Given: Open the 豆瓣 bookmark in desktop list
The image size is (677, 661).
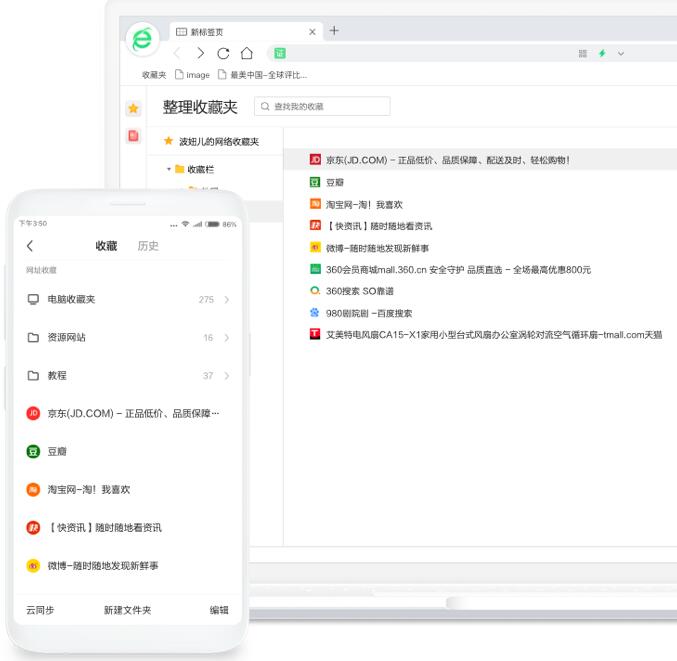Looking at the screenshot, I should click(x=335, y=182).
